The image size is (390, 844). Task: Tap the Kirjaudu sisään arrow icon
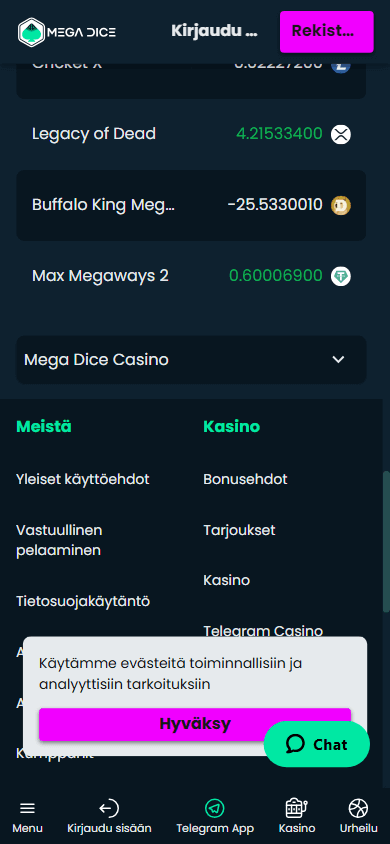click(109, 808)
